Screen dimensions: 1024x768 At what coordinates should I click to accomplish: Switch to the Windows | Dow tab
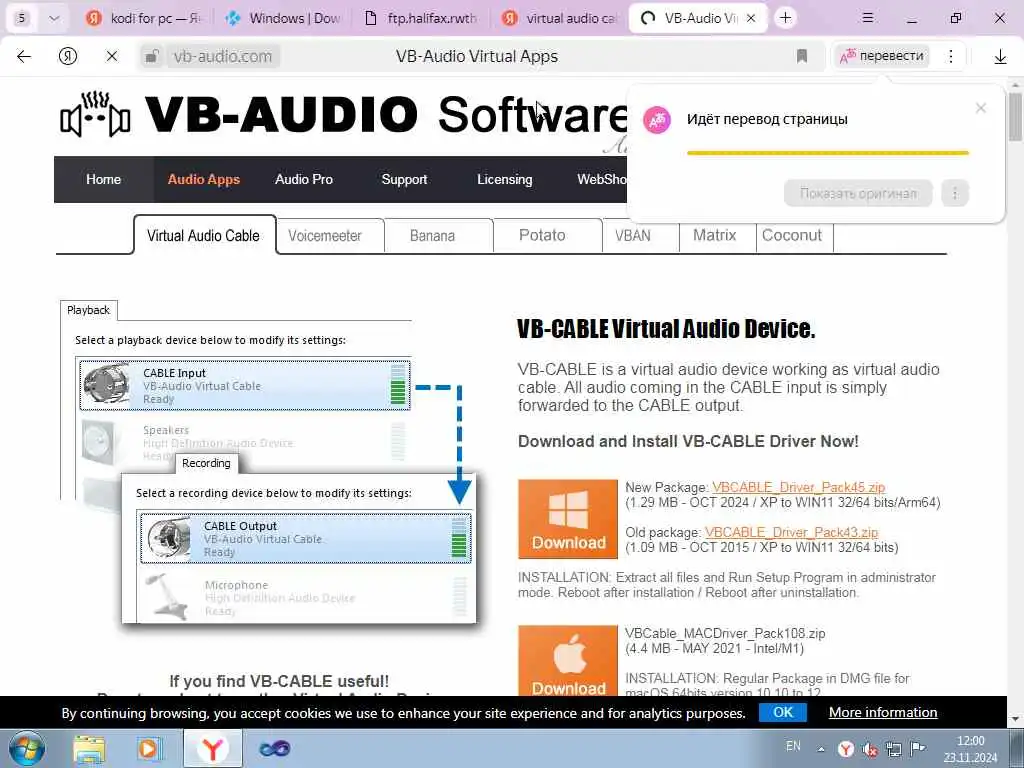pos(283,18)
